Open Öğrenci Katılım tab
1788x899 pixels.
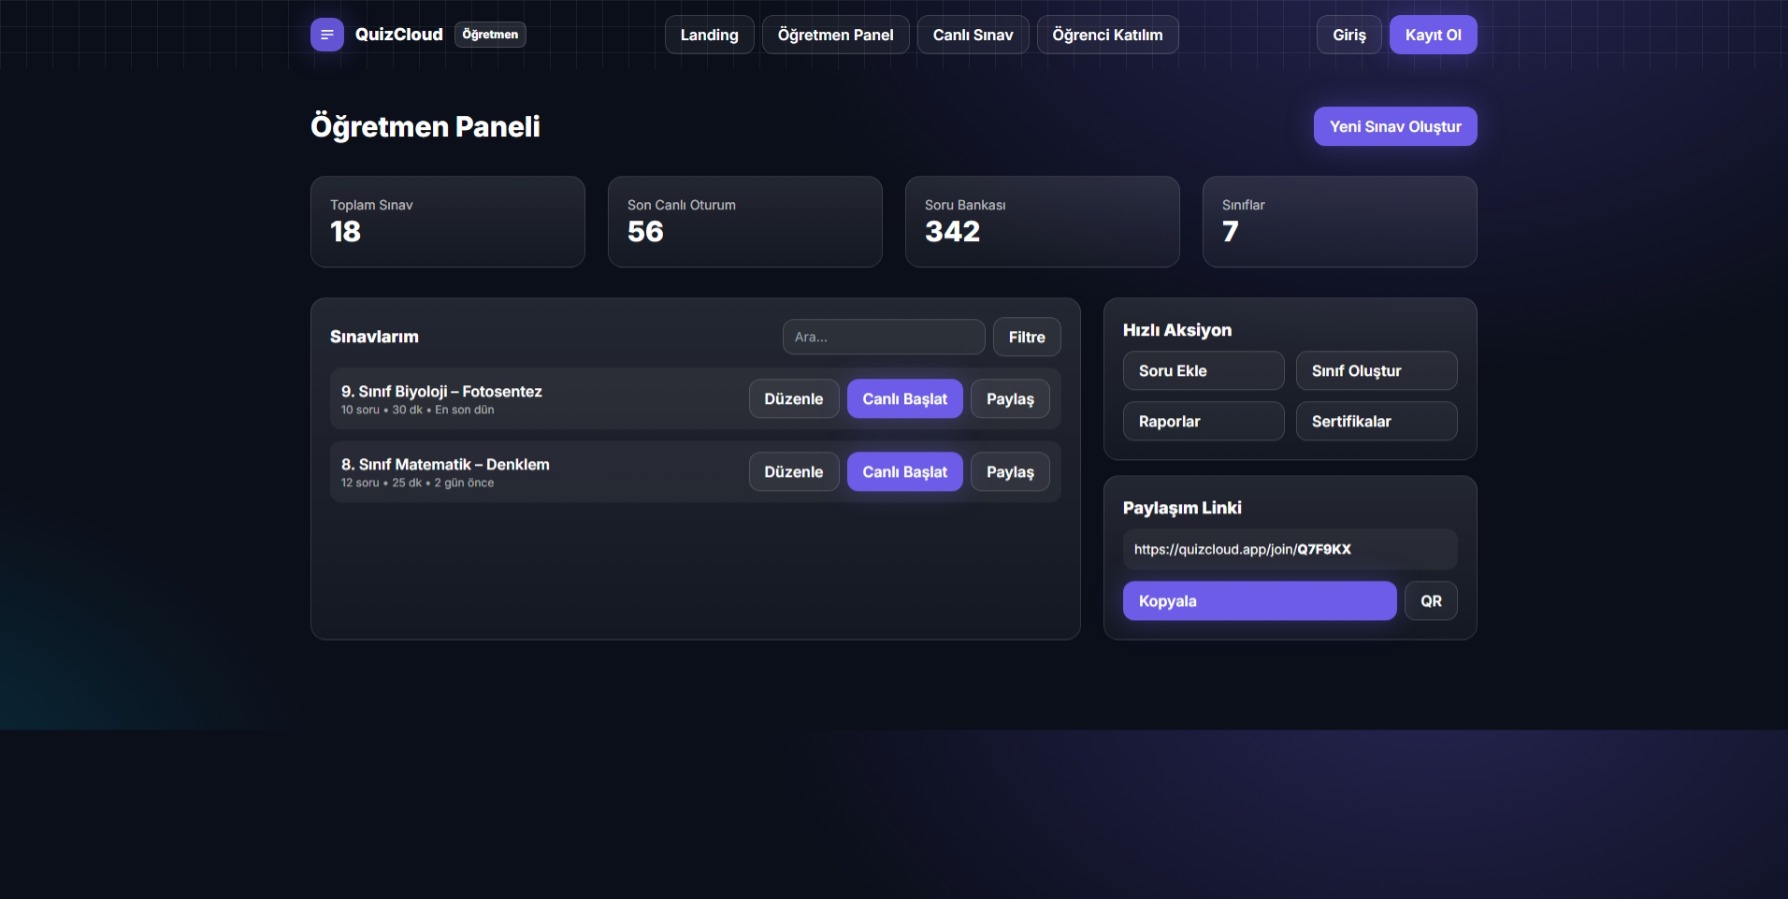point(1107,35)
